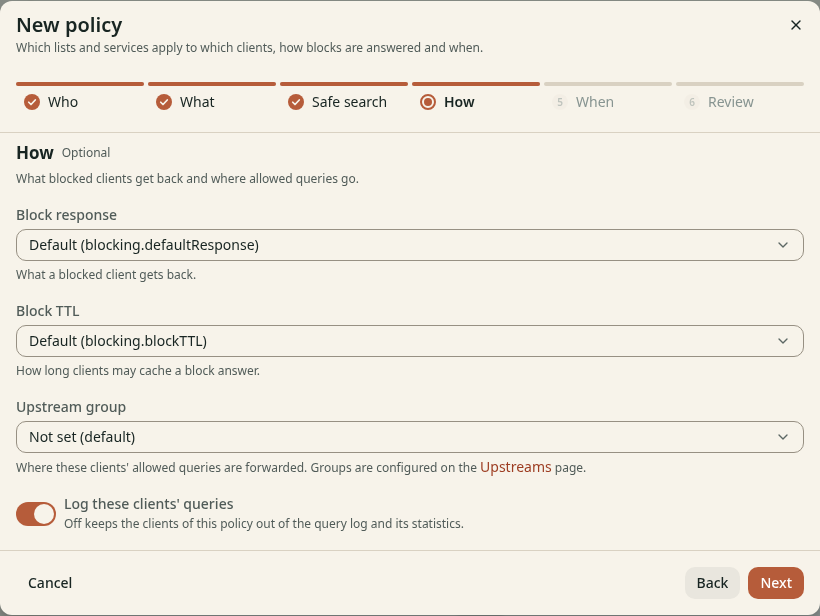Click the Who step checkmark icon
Image resolution: width=820 pixels, height=616 pixels.
pos(32,102)
